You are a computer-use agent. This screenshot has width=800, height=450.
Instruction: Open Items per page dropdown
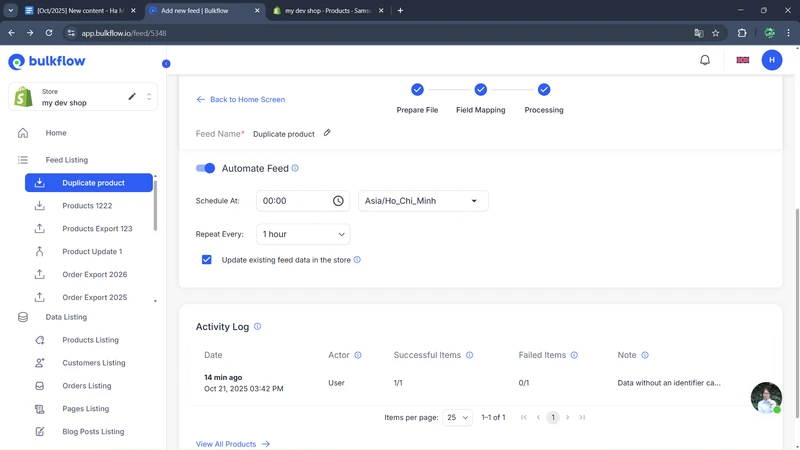click(x=457, y=417)
